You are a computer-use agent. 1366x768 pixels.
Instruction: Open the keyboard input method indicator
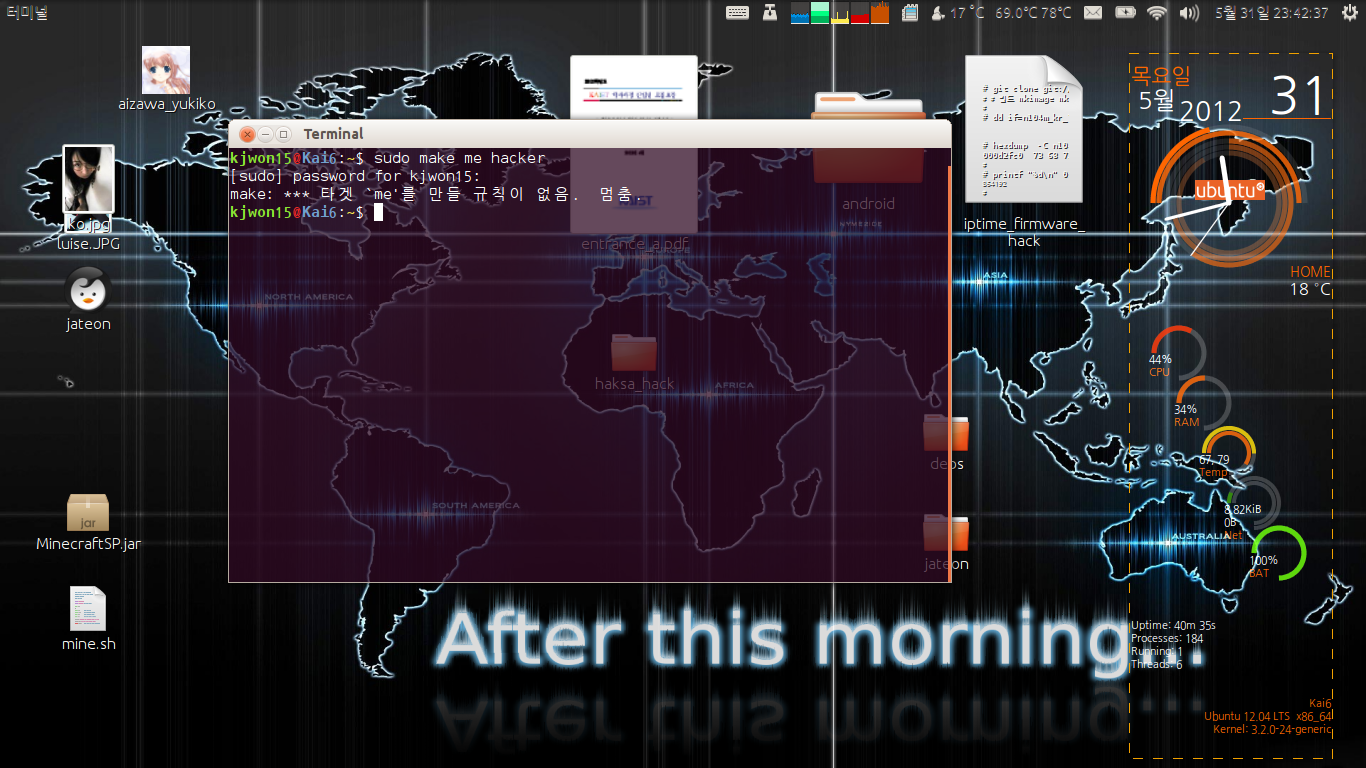pyautogui.click(x=738, y=13)
